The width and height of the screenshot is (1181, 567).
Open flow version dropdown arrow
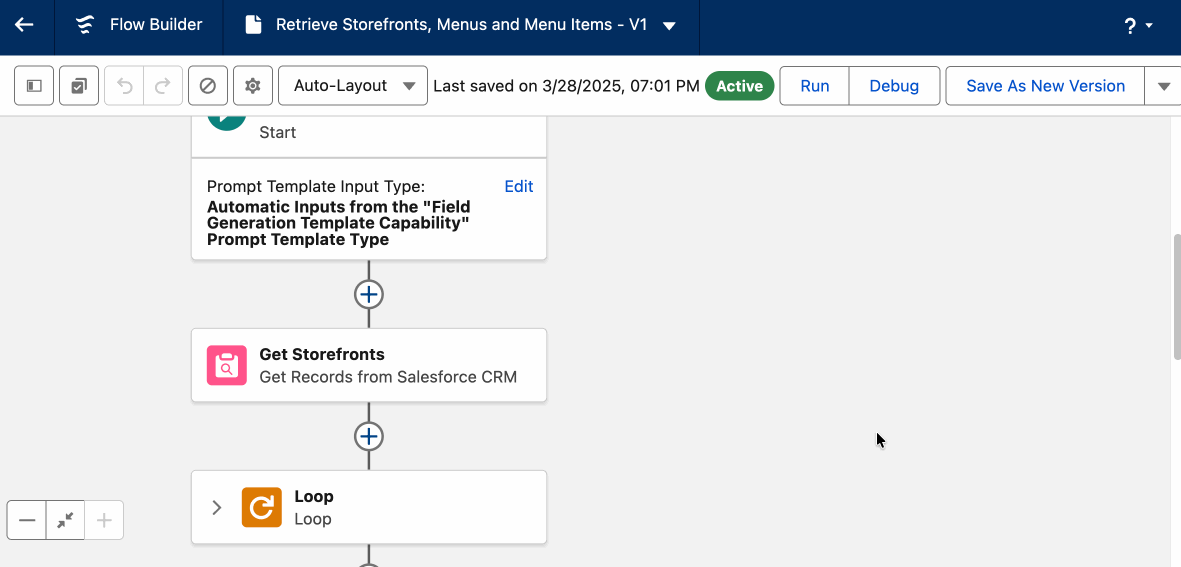coord(669,26)
